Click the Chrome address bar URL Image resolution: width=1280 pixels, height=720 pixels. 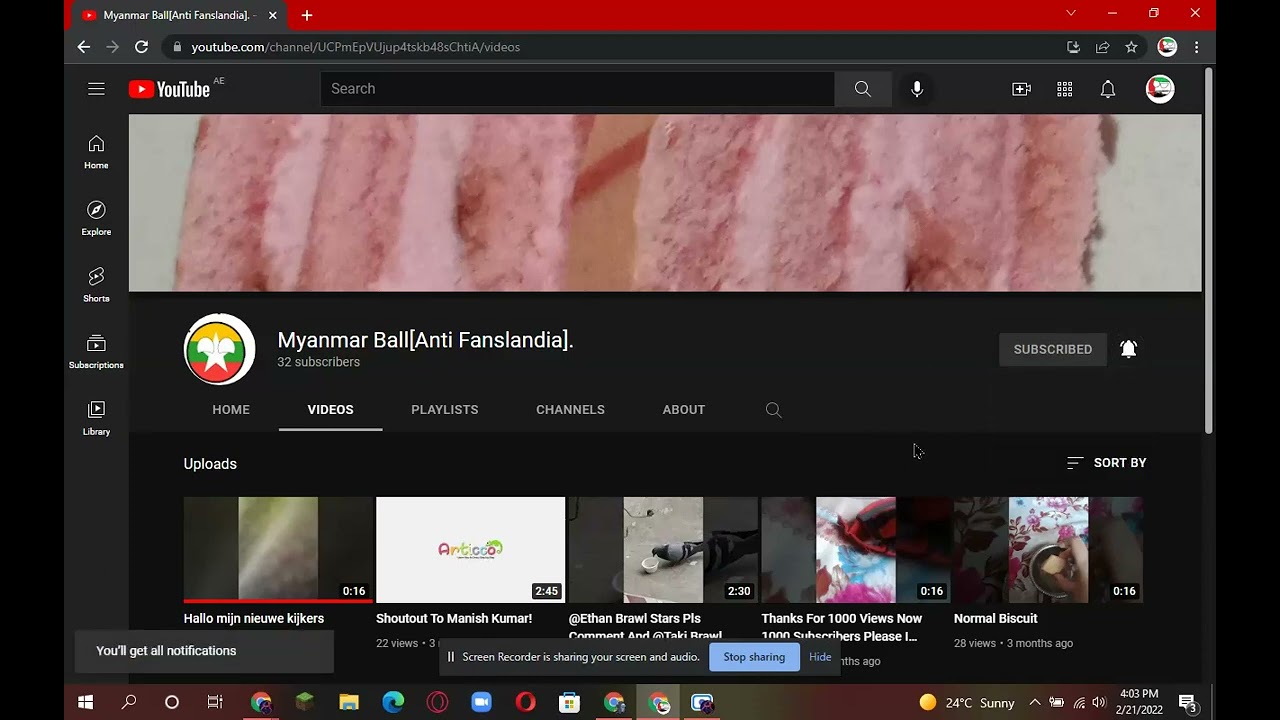click(356, 47)
